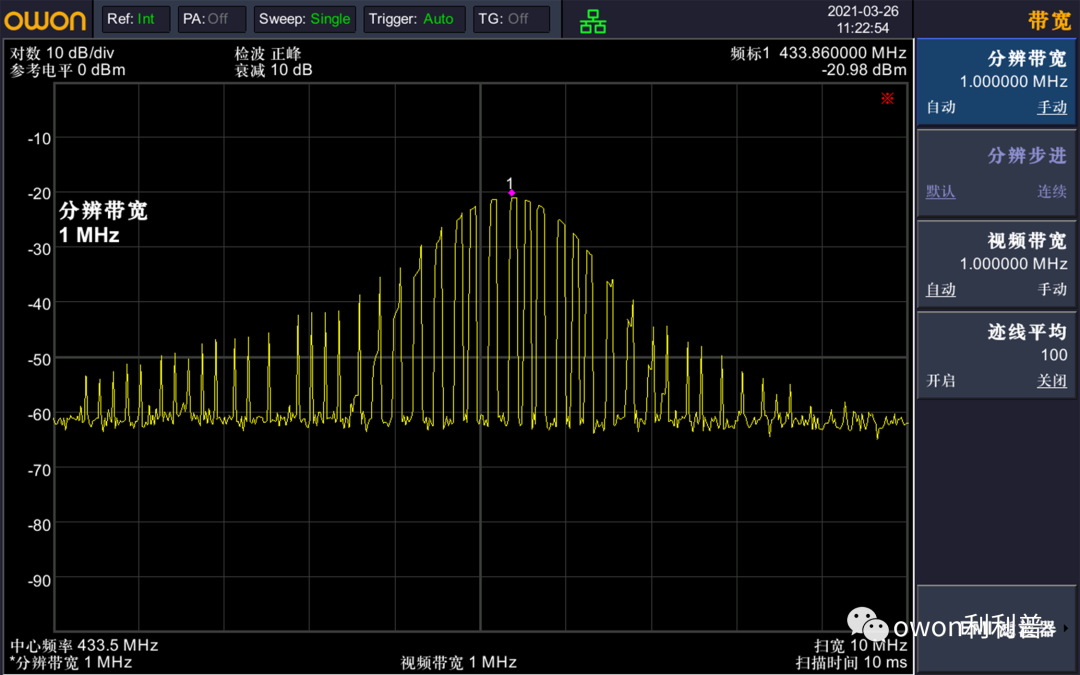Click the 1.000000 MHz value under 视频带宽
This screenshot has height=675, width=1080.
(x=1013, y=264)
